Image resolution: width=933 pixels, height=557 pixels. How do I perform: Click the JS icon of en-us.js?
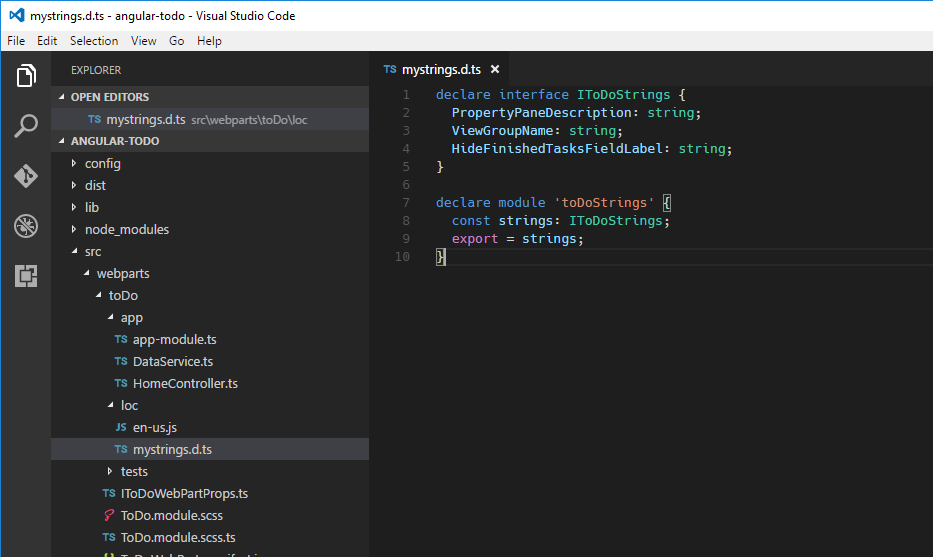[x=121, y=427]
